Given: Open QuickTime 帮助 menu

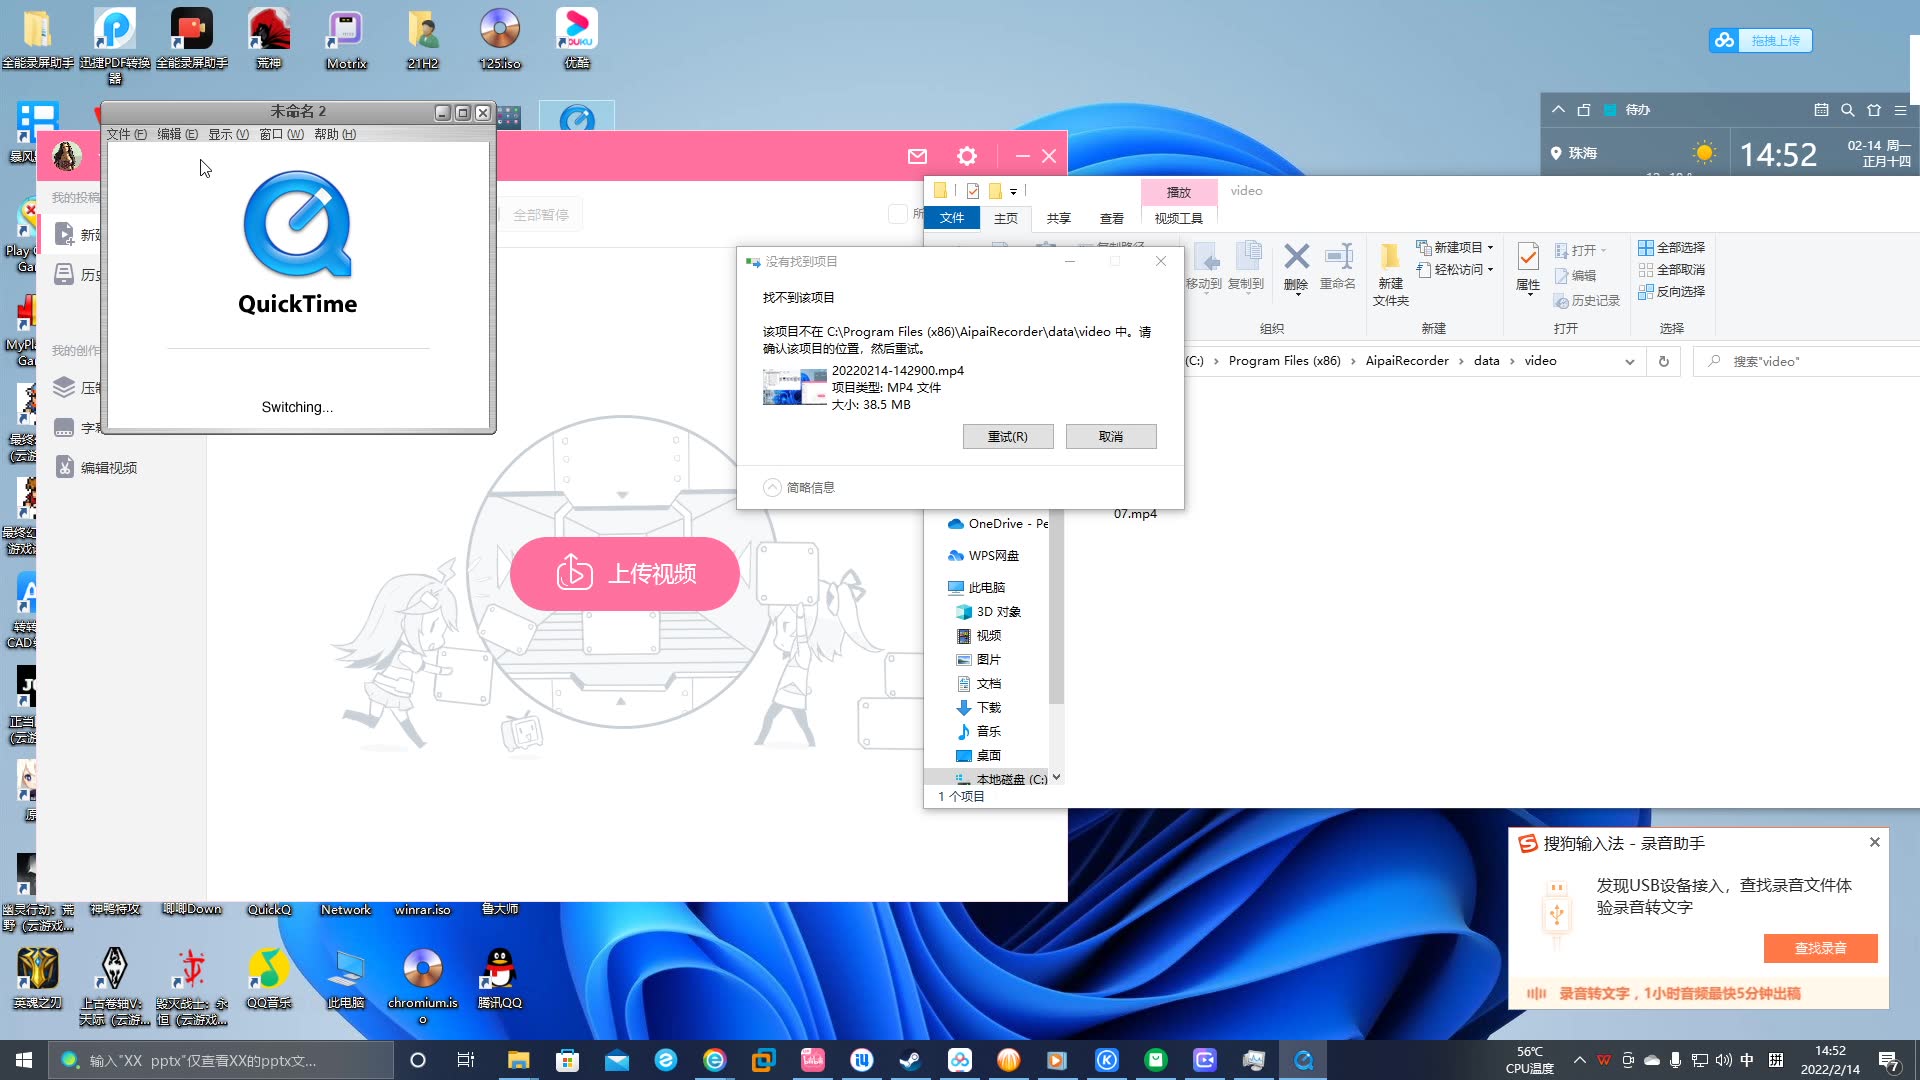Looking at the screenshot, I should point(334,134).
